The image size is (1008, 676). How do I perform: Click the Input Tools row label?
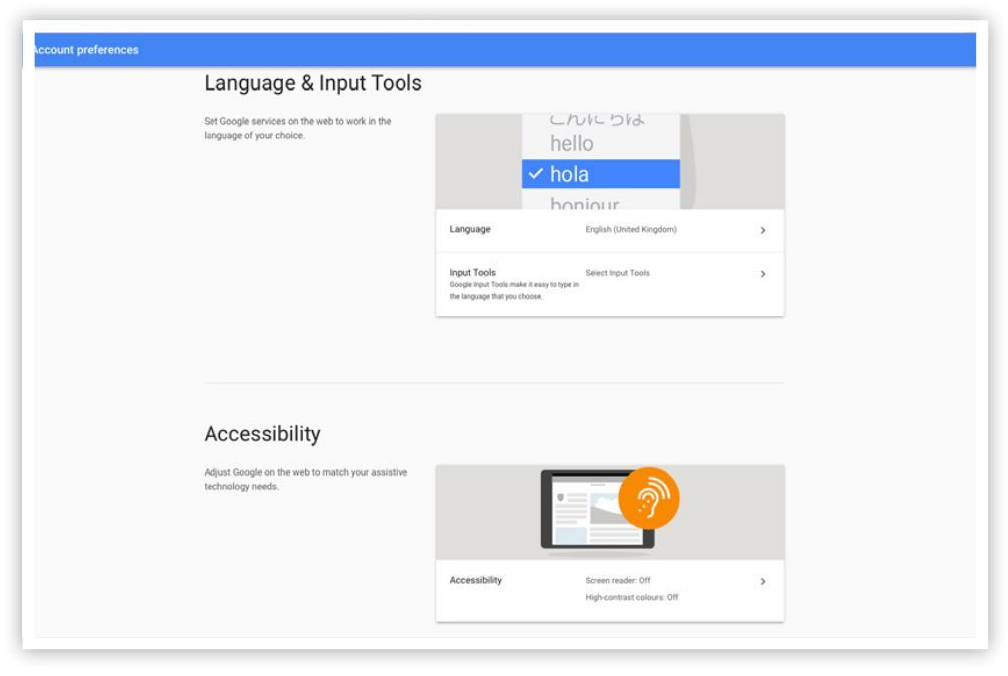pos(472,273)
